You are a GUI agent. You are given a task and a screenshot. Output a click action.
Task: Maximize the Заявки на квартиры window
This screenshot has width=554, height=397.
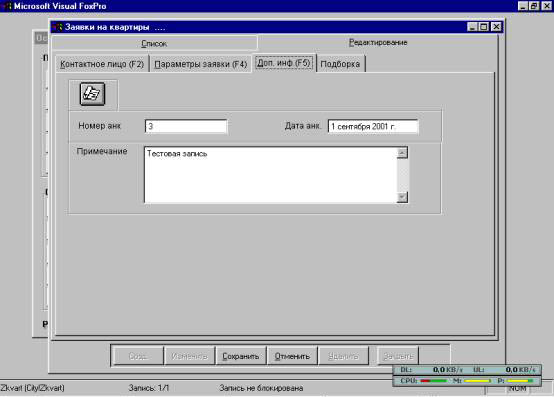click(x=484, y=27)
